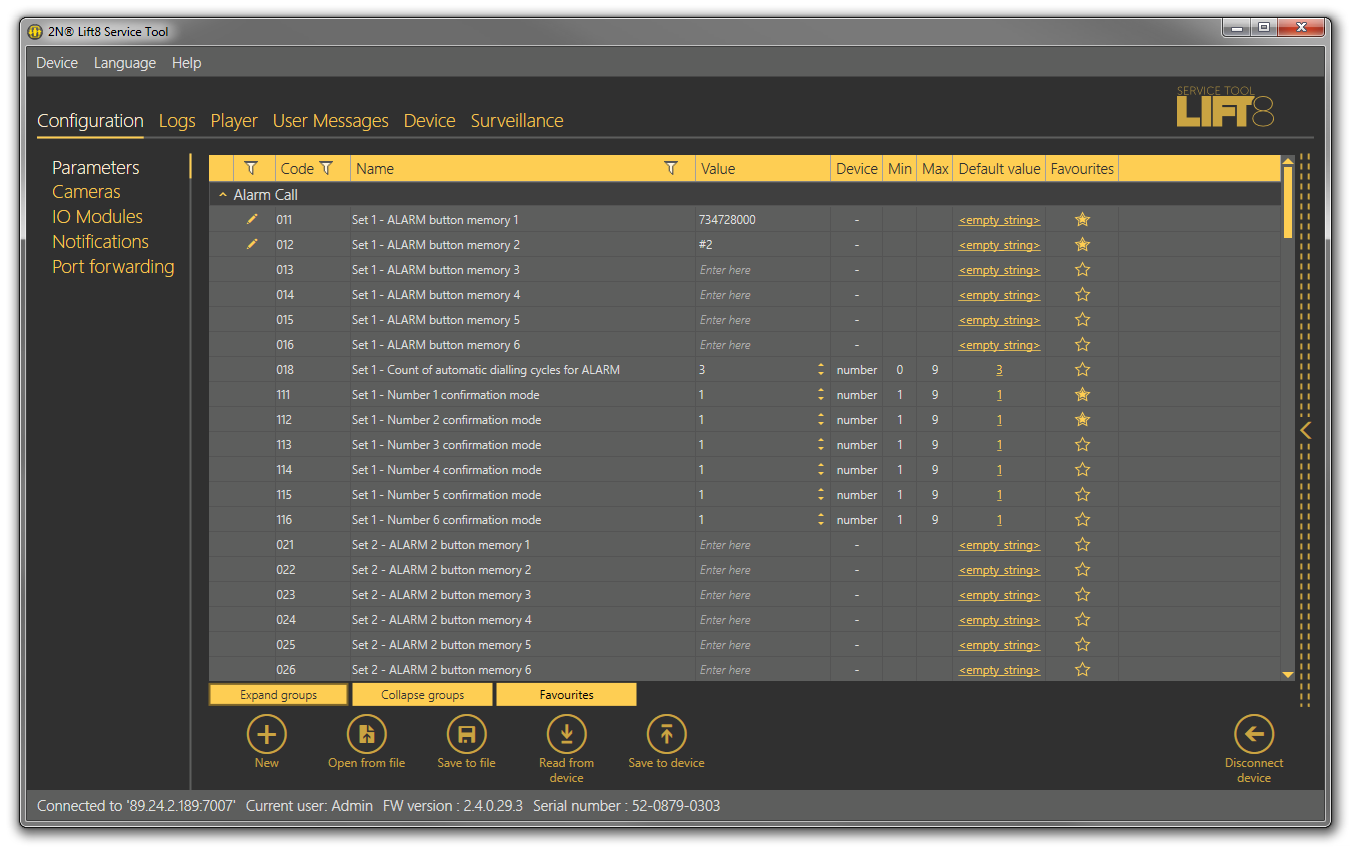
Task: Open the Name column filter icon
Action: pos(671,168)
